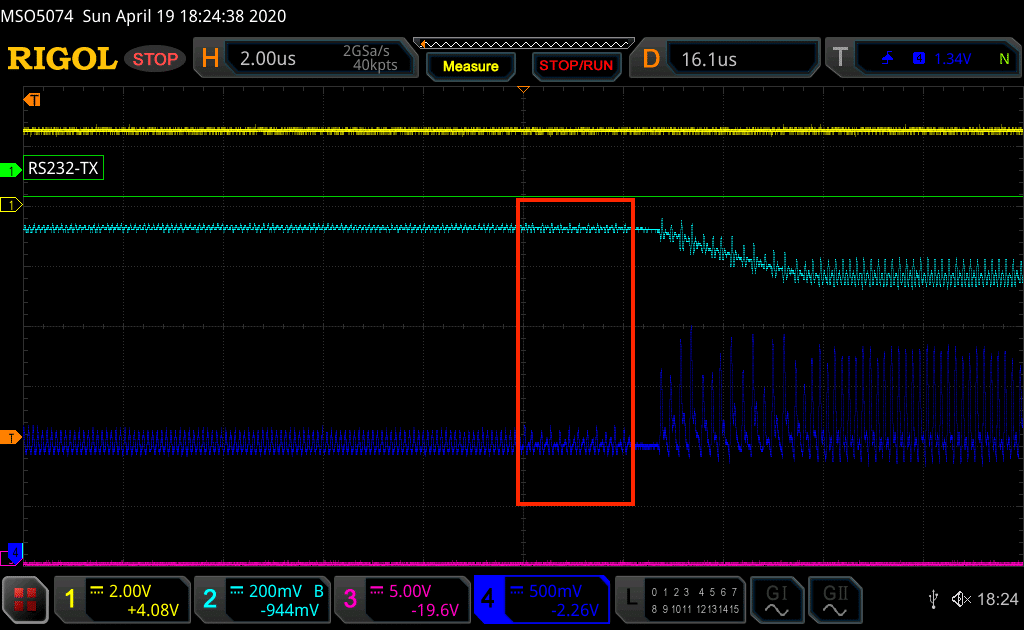
Task: Open the Measure menu
Action: point(470,66)
